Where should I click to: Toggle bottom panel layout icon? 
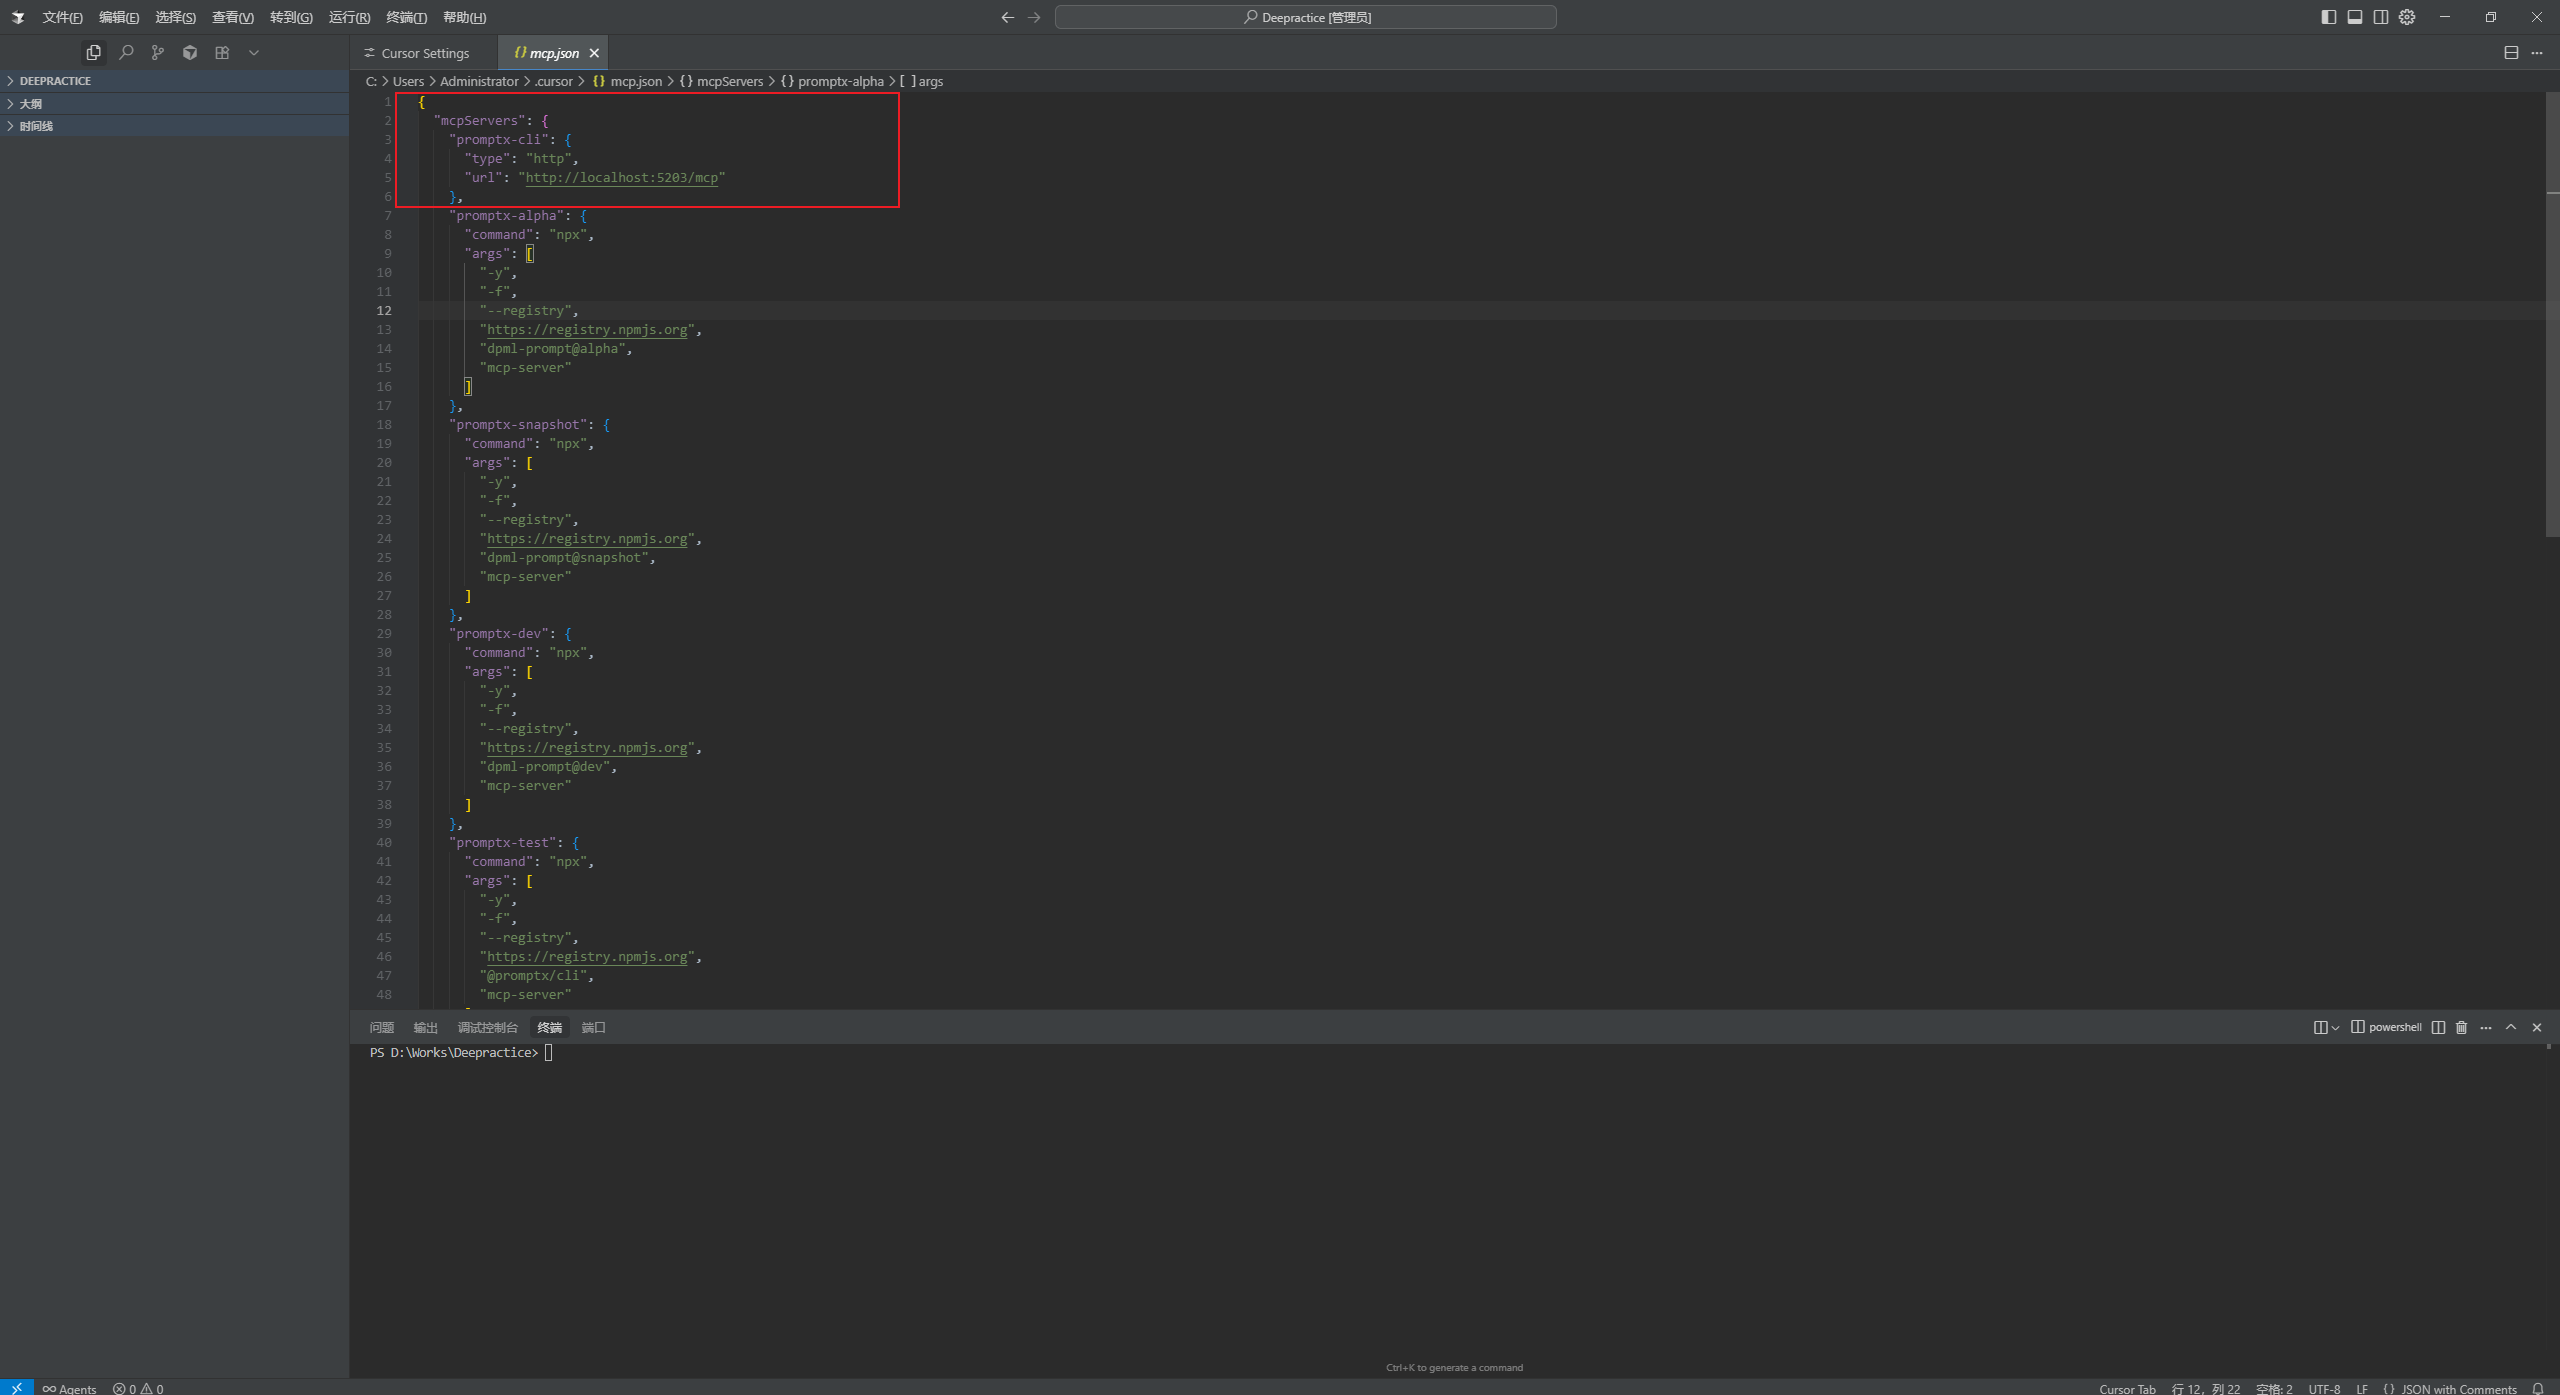pos(2355,17)
